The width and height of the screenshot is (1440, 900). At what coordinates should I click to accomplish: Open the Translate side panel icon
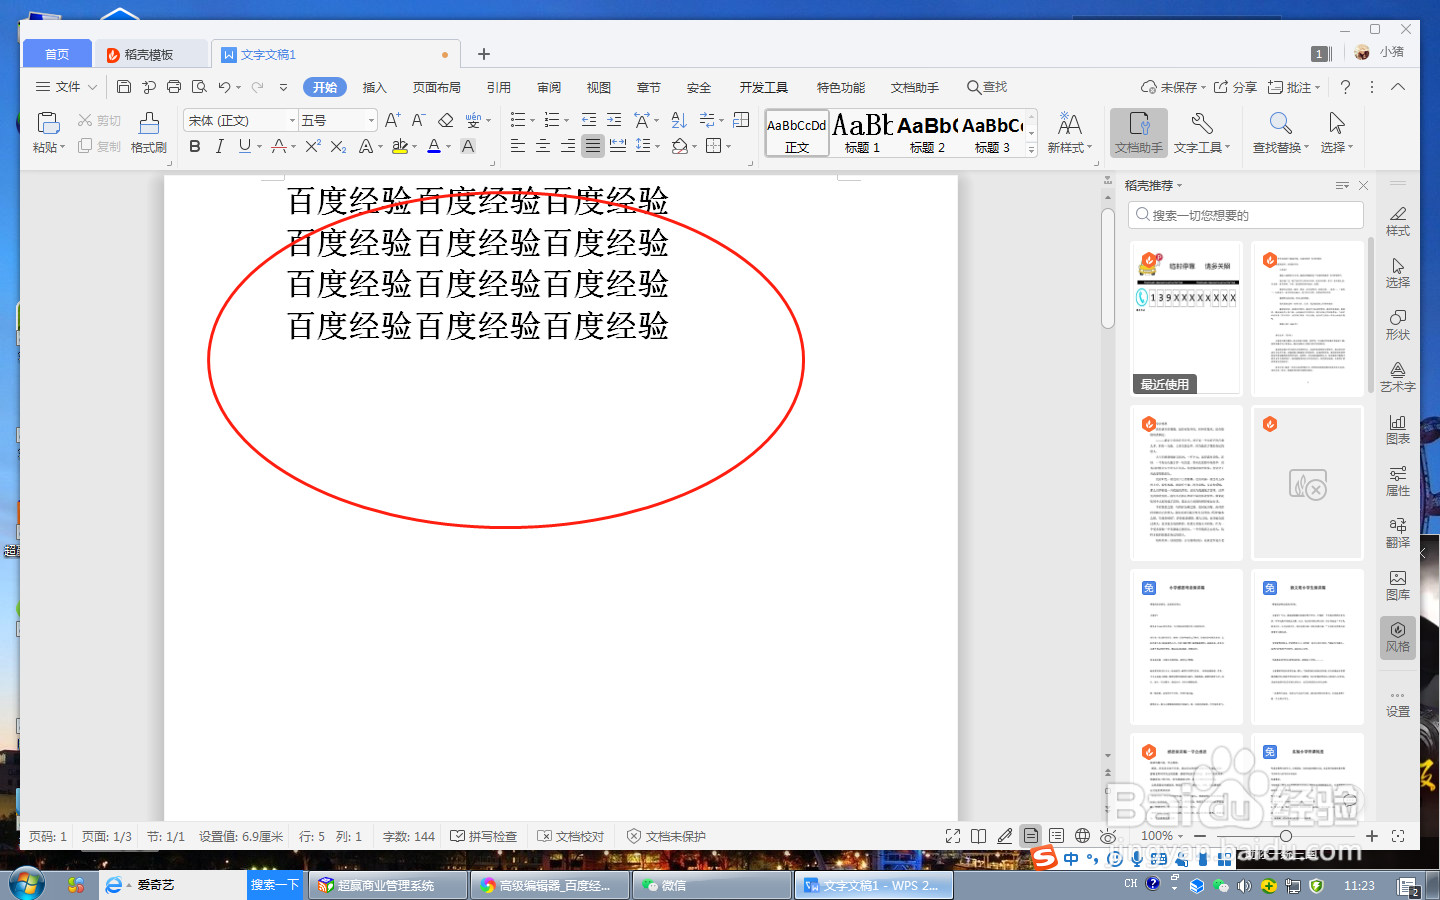(1398, 532)
